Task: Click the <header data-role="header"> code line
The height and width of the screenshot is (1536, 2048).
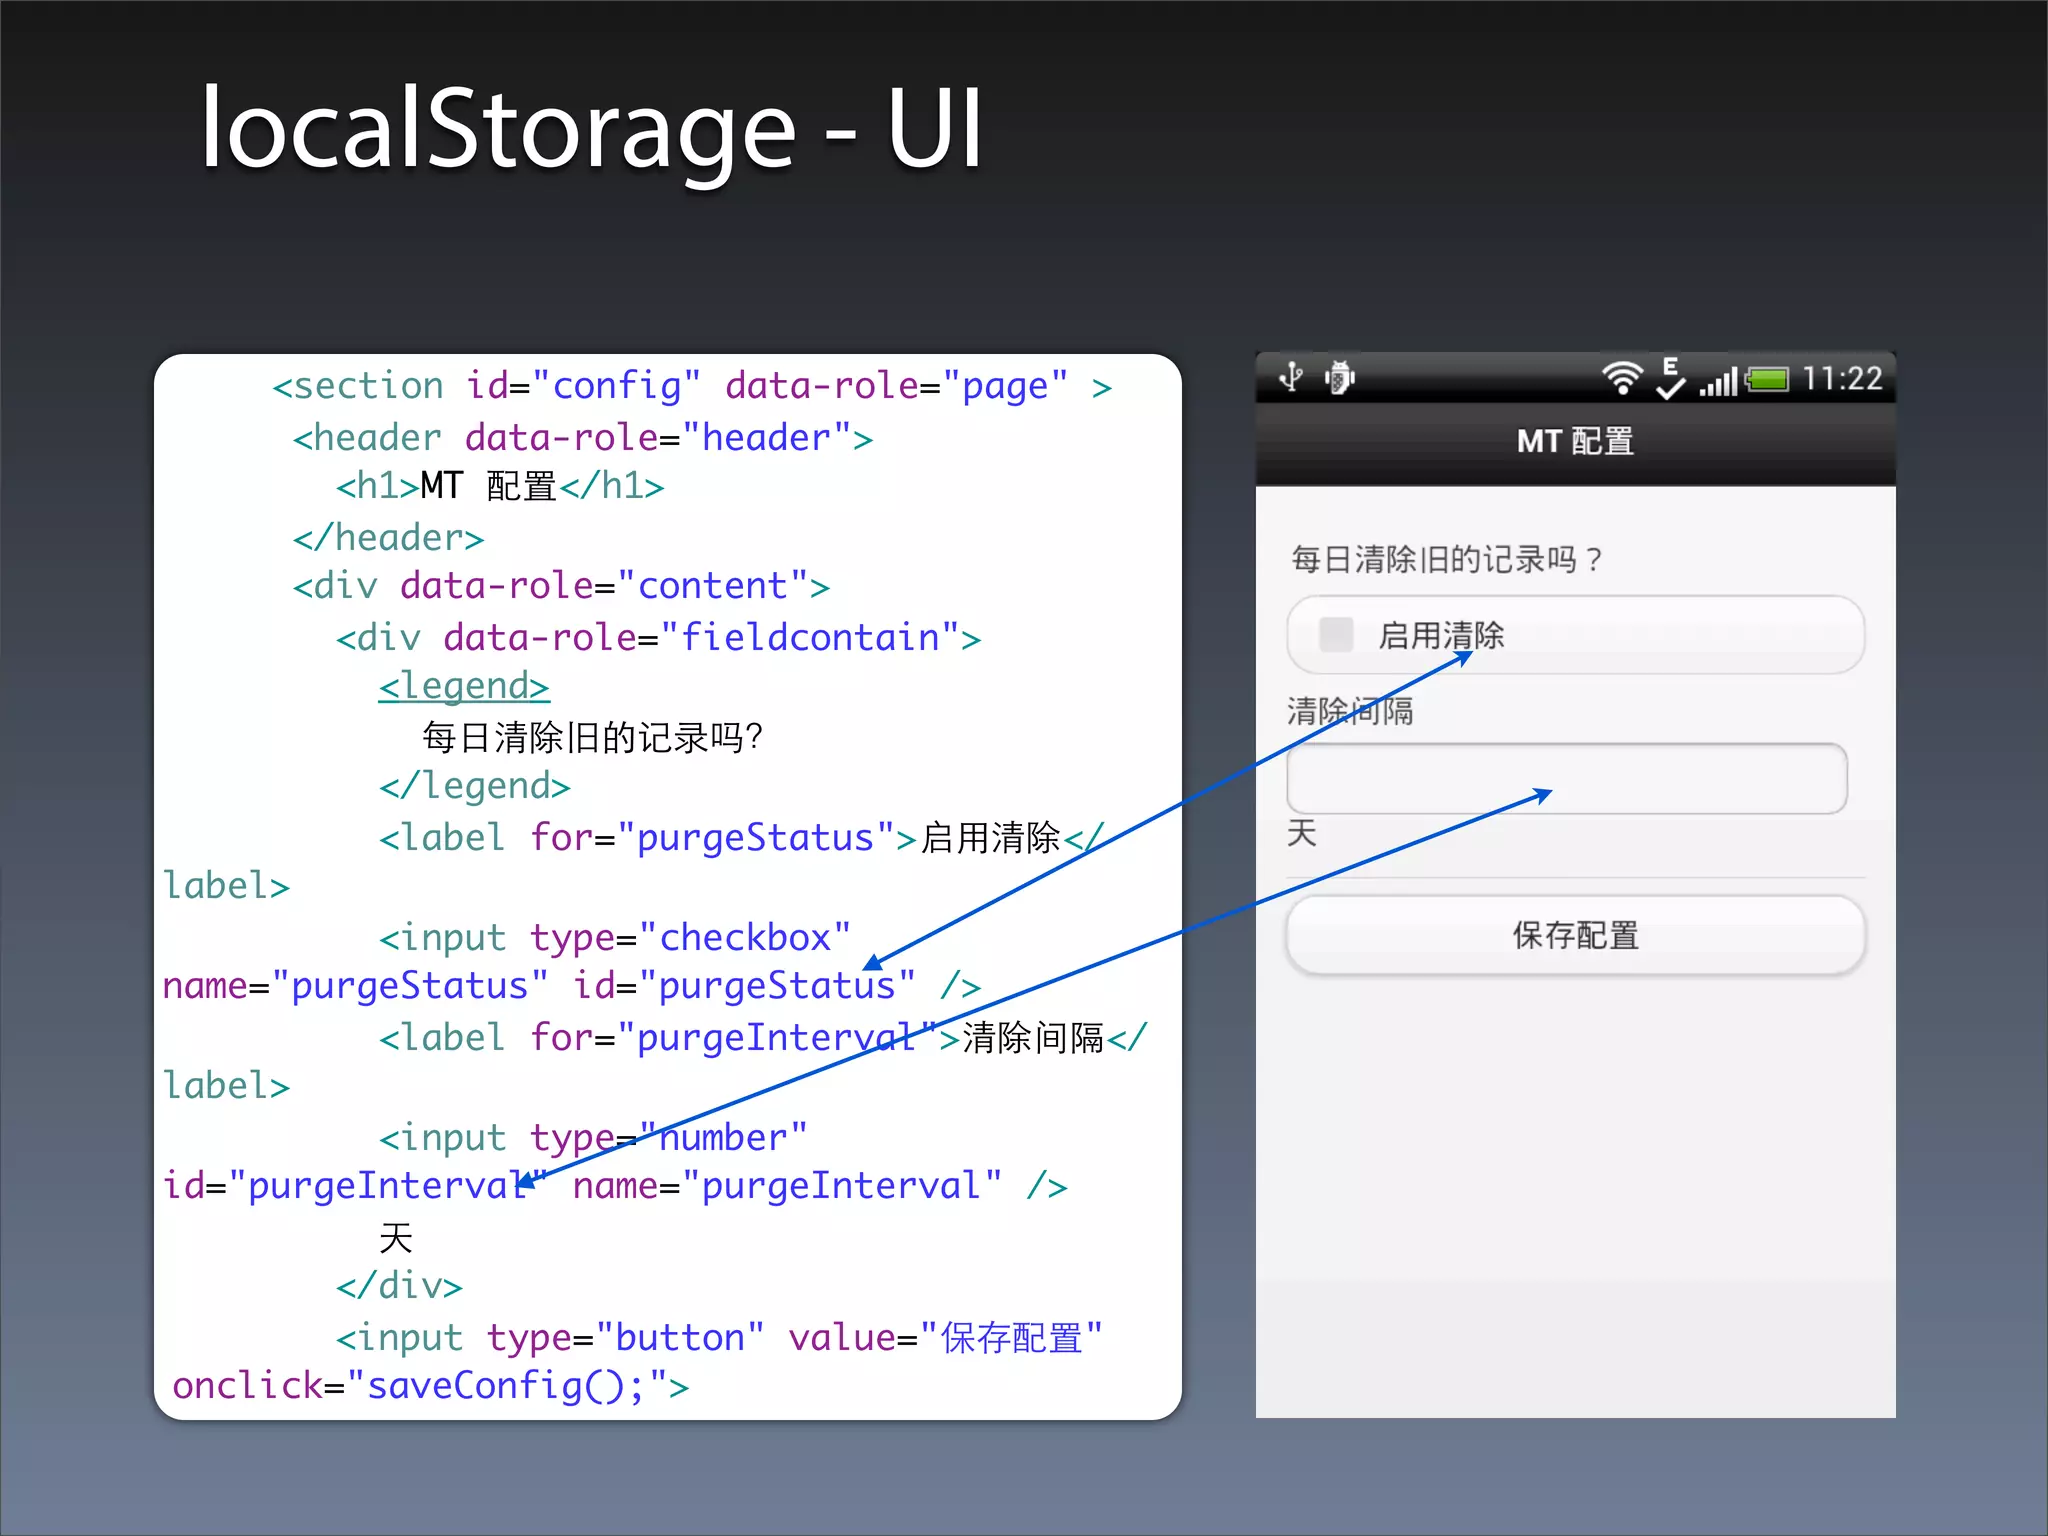Action: coord(583,438)
